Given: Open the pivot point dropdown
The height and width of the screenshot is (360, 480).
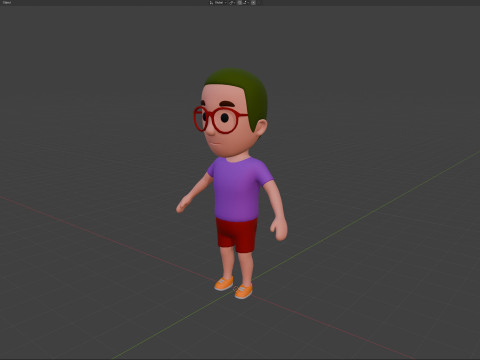Looking at the screenshot, I should click(232, 2).
